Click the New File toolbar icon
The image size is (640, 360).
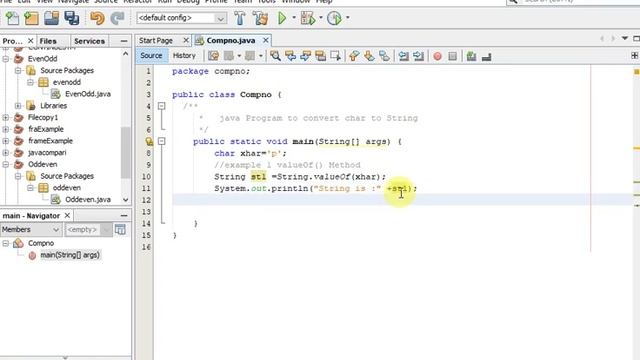[12, 18]
